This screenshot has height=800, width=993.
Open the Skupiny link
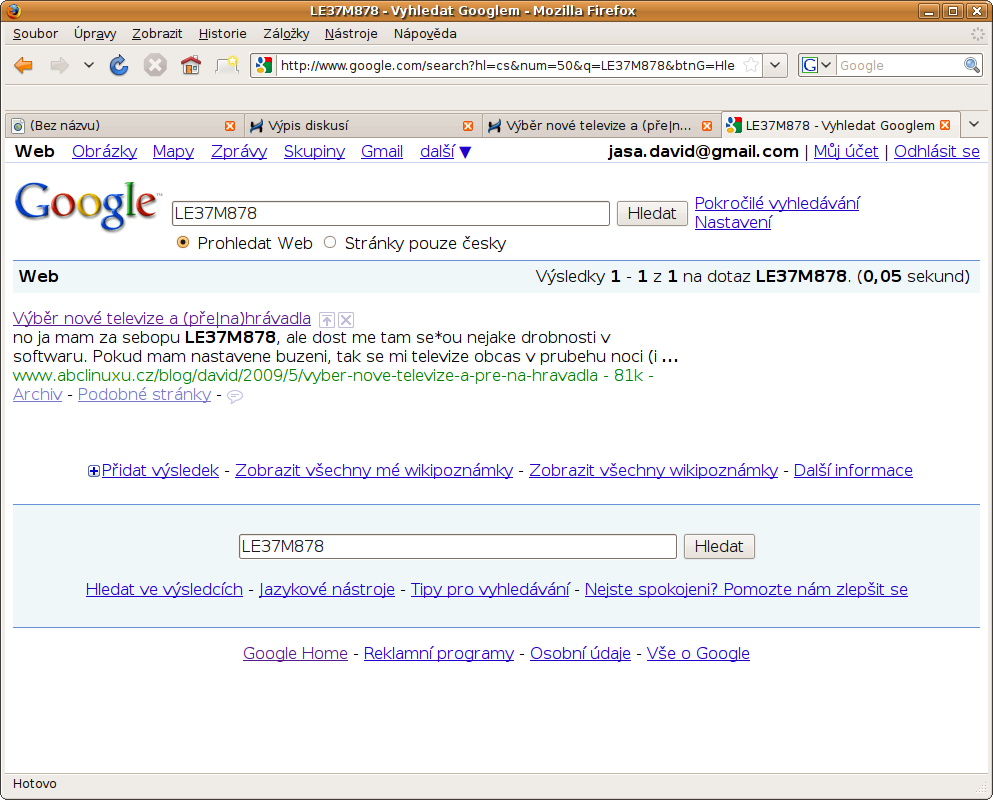[314, 151]
